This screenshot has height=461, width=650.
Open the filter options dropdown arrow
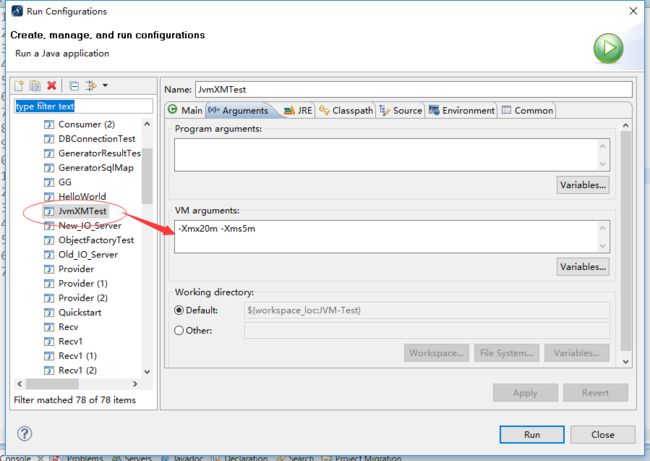click(105, 86)
